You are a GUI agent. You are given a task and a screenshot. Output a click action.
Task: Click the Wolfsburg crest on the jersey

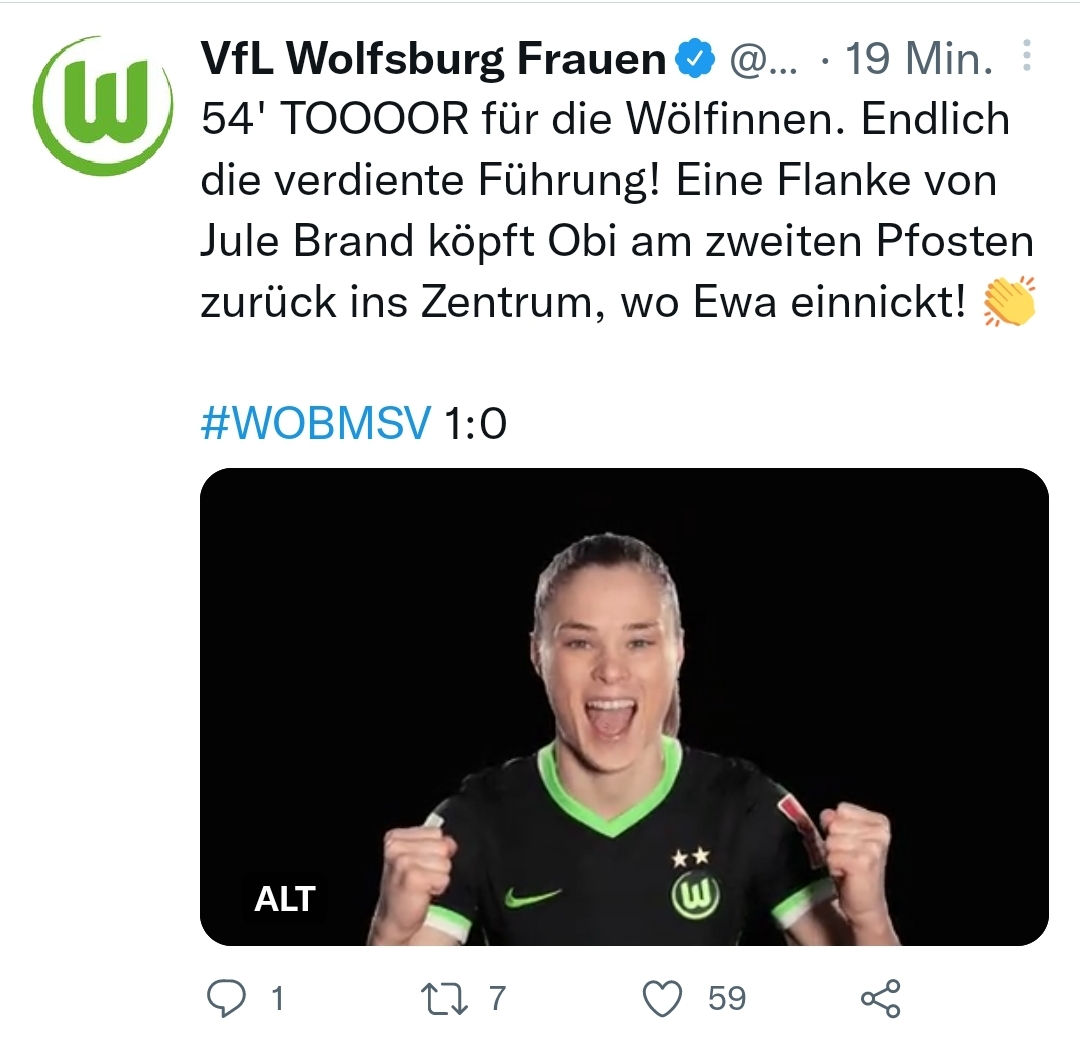click(x=696, y=894)
